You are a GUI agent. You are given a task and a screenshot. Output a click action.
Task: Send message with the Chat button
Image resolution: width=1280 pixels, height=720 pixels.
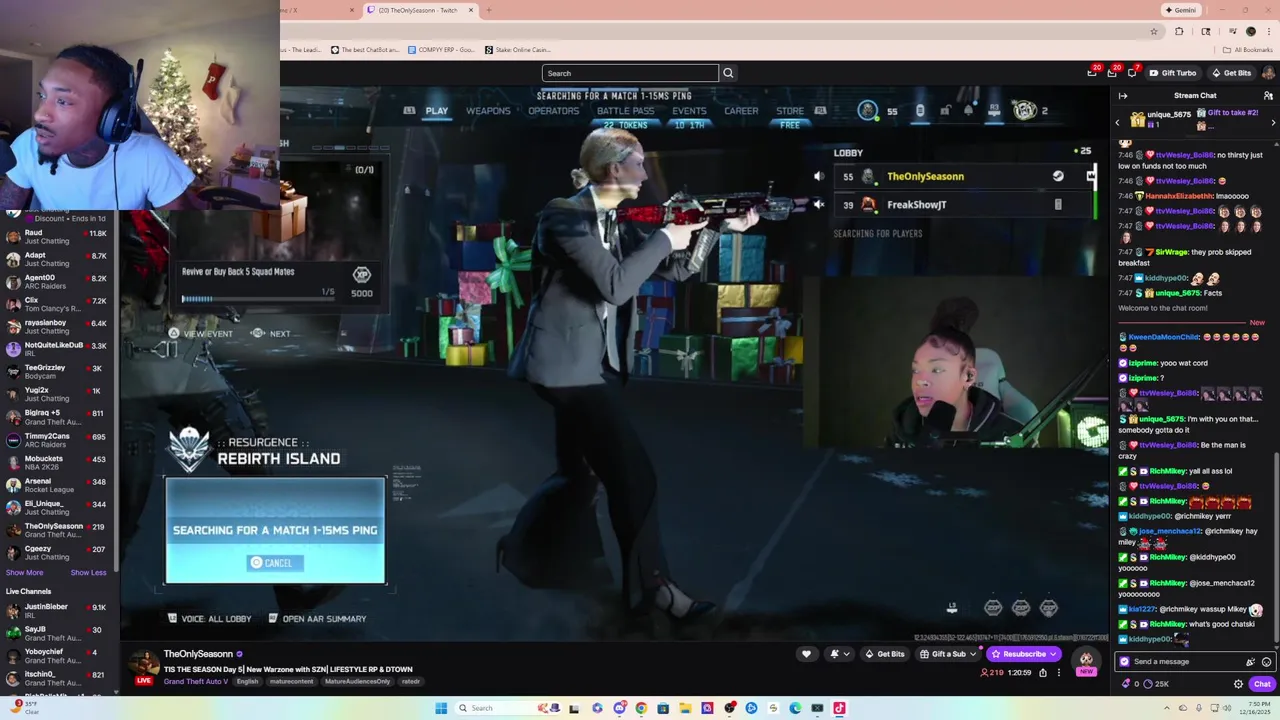(1262, 684)
